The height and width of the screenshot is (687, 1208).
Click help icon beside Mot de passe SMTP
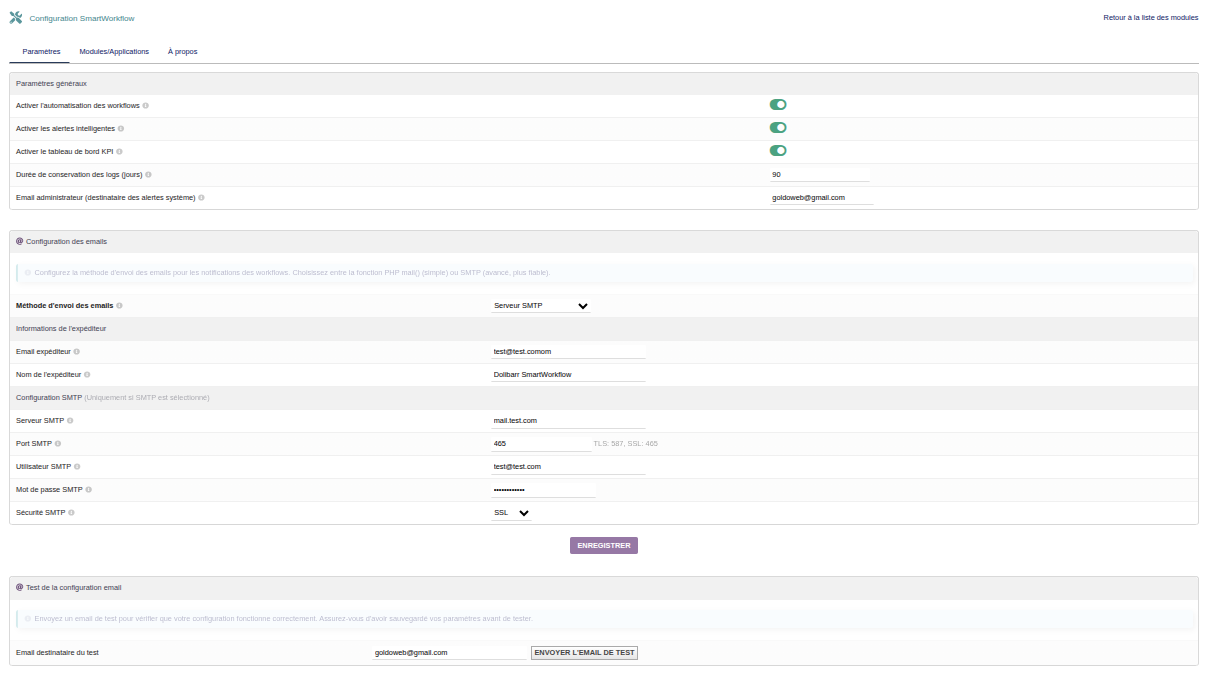tap(89, 489)
